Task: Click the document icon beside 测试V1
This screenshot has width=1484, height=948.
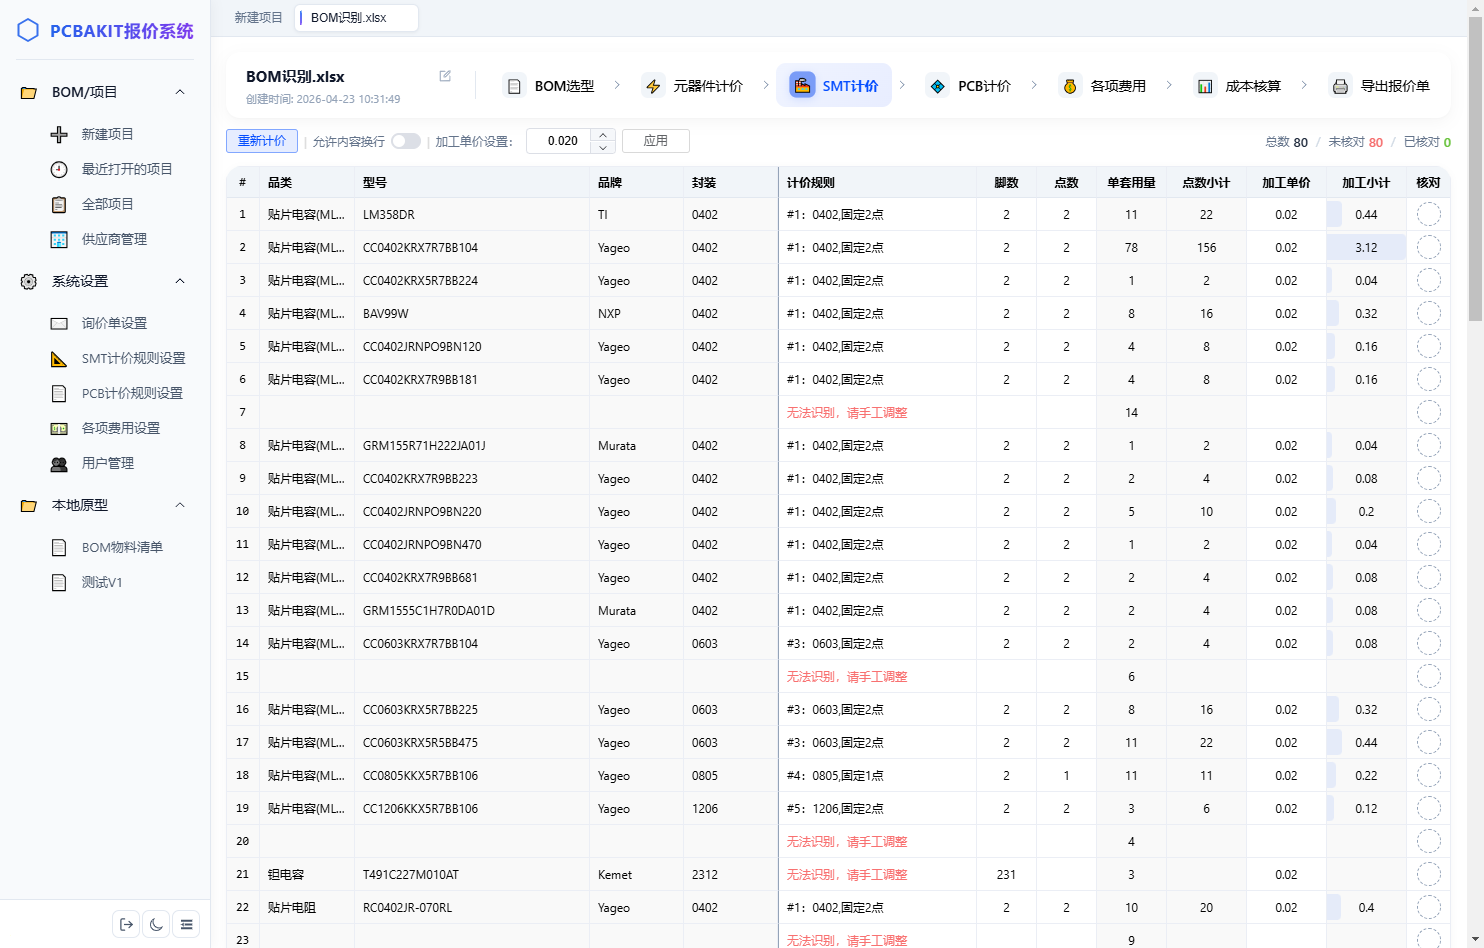Action: click(59, 582)
